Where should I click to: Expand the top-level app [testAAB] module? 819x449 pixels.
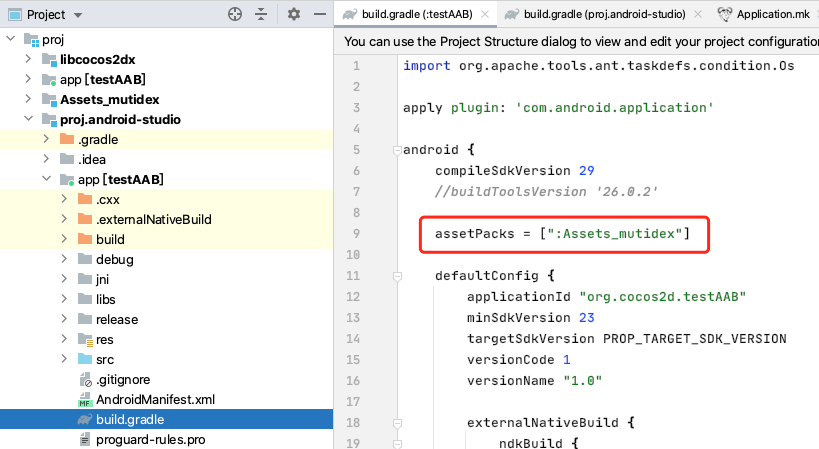[x=28, y=79]
